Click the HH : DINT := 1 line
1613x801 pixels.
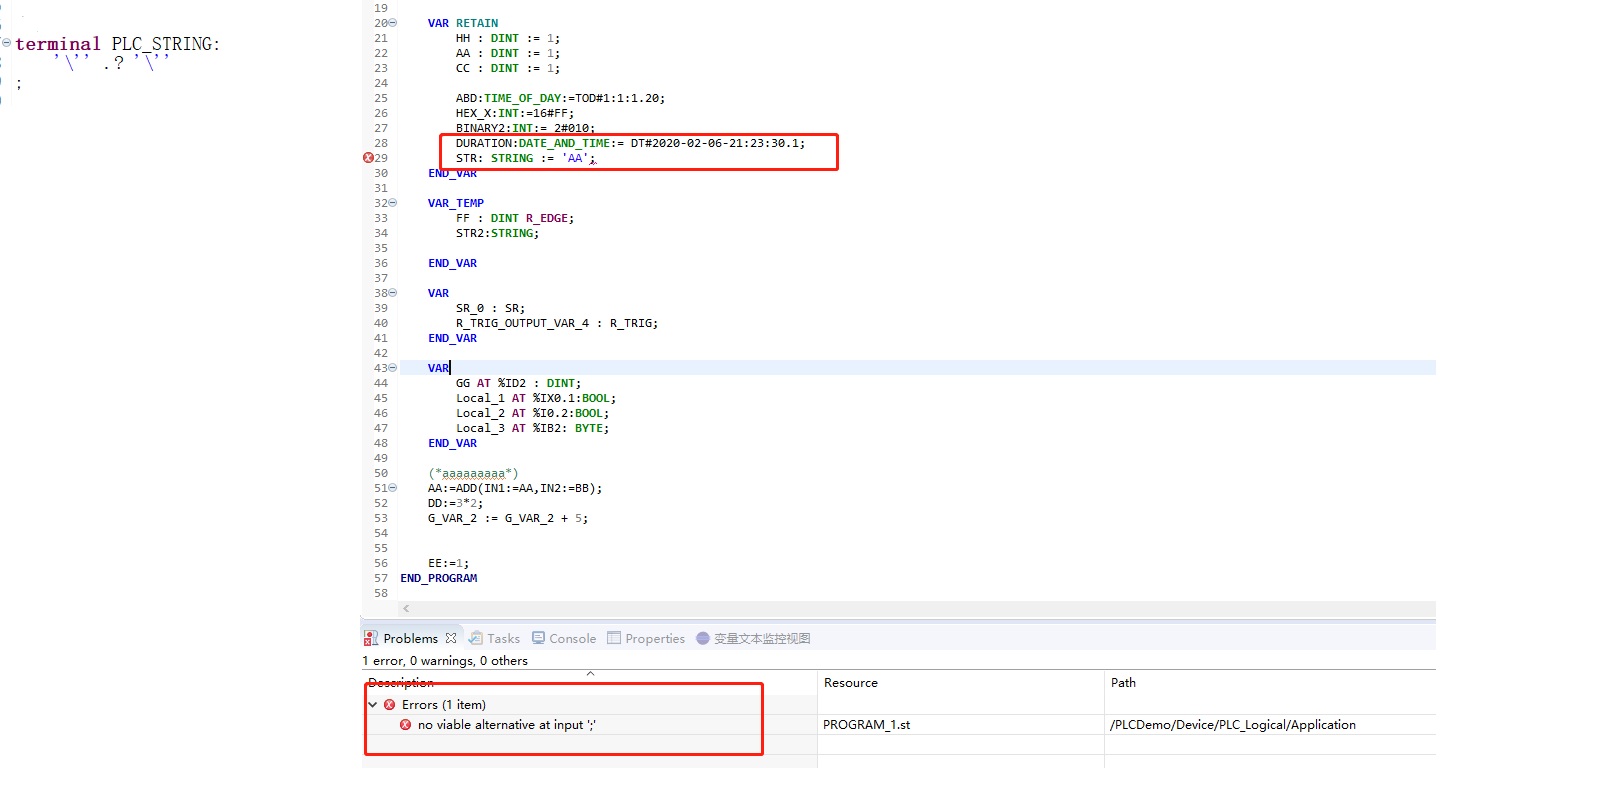508,38
